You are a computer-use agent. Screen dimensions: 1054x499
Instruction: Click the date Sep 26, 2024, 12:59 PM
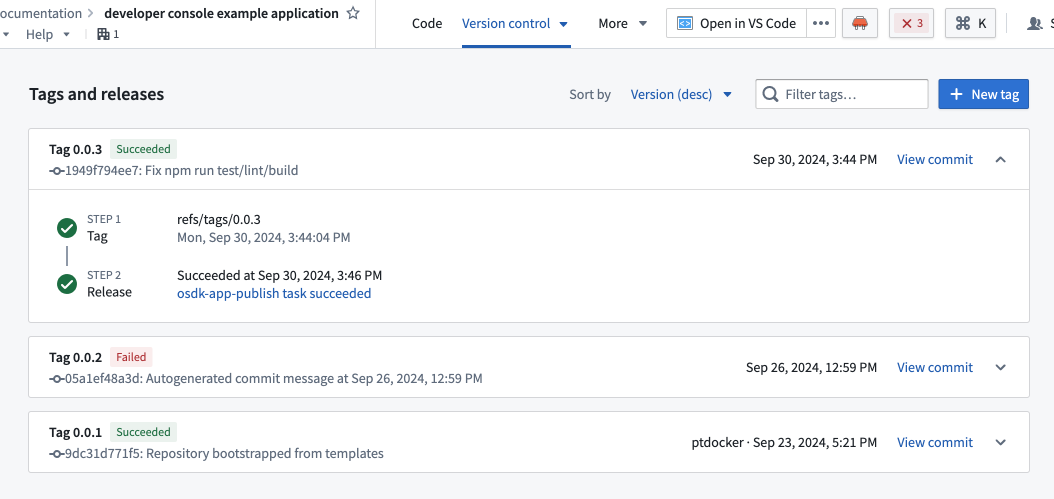(811, 367)
